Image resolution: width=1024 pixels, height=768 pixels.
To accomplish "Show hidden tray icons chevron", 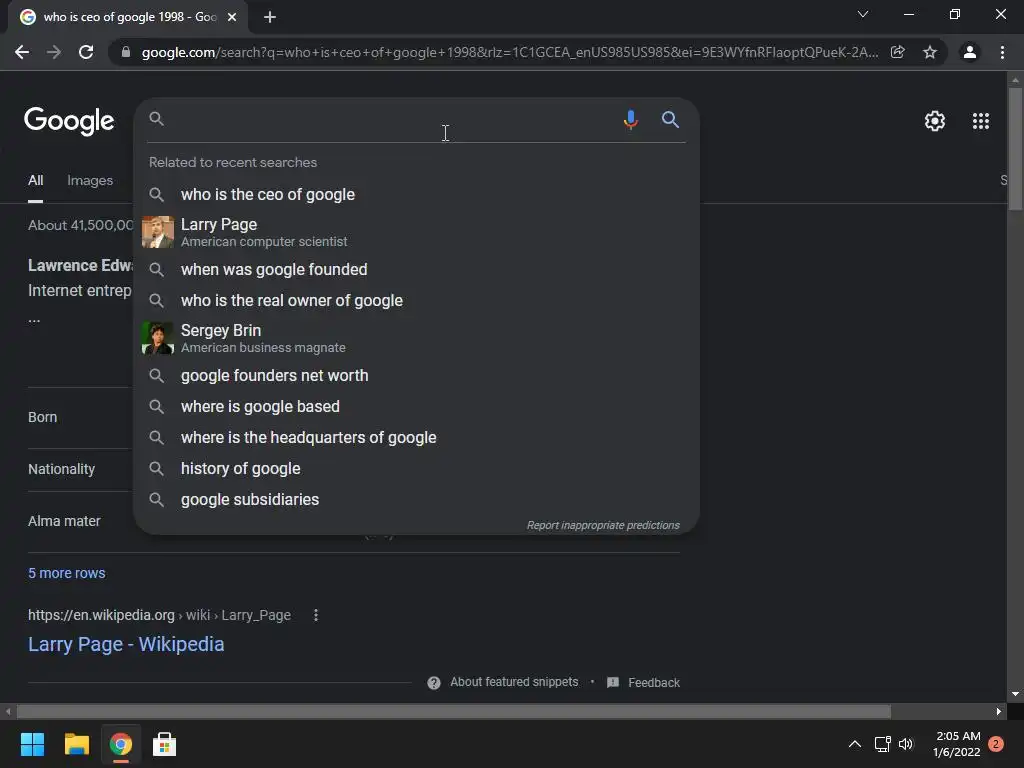I will pos(854,744).
